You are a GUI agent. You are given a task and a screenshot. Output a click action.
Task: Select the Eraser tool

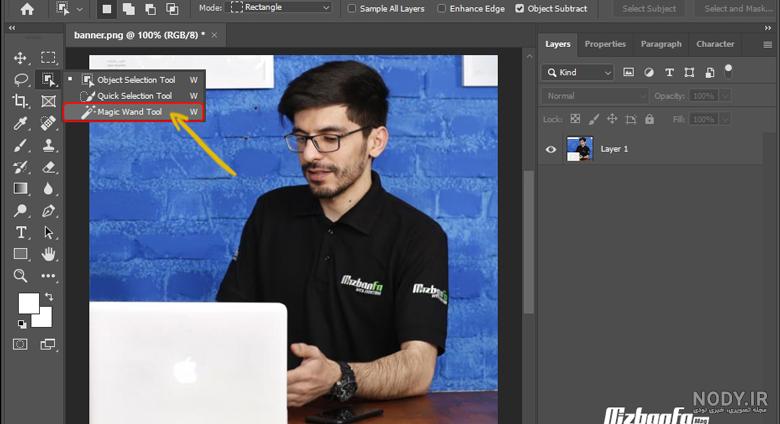point(48,167)
